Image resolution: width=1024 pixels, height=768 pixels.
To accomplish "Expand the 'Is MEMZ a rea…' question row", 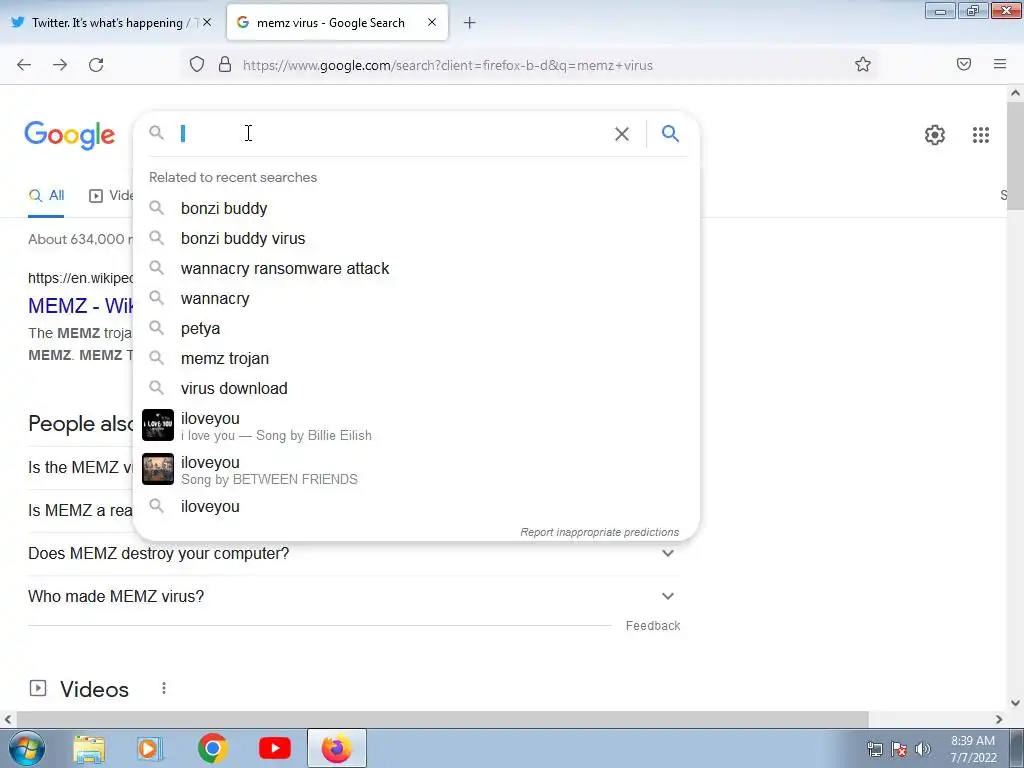I will coord(80,511).
